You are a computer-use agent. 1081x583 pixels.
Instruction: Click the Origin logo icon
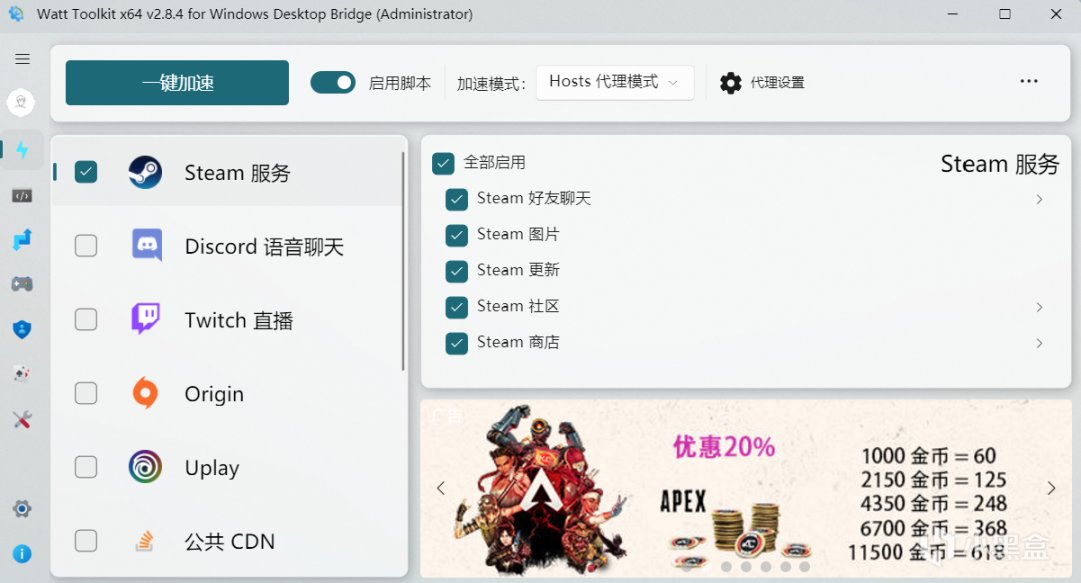(145, 393)
